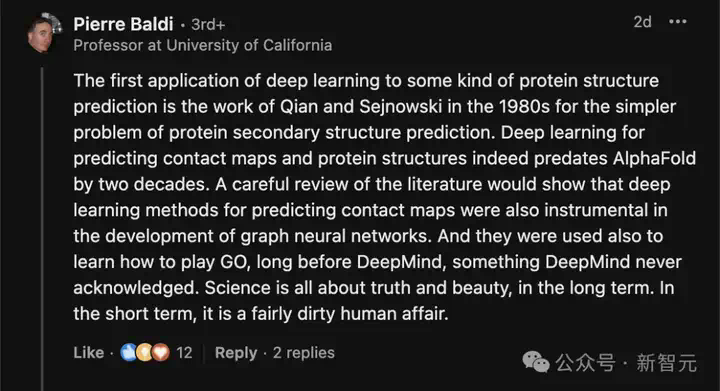Reply to Pierre Baldi's comment
The width and height of the screenshot is (720, 391).
click(x=236, y=353)
